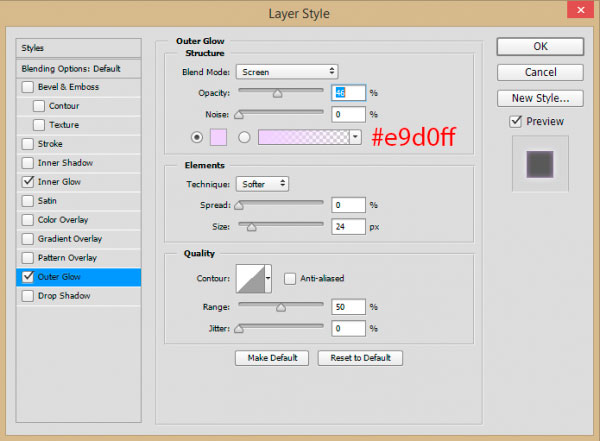The image size is (600, 441).
Task: Click Reset to Default button
Action: 360,358
